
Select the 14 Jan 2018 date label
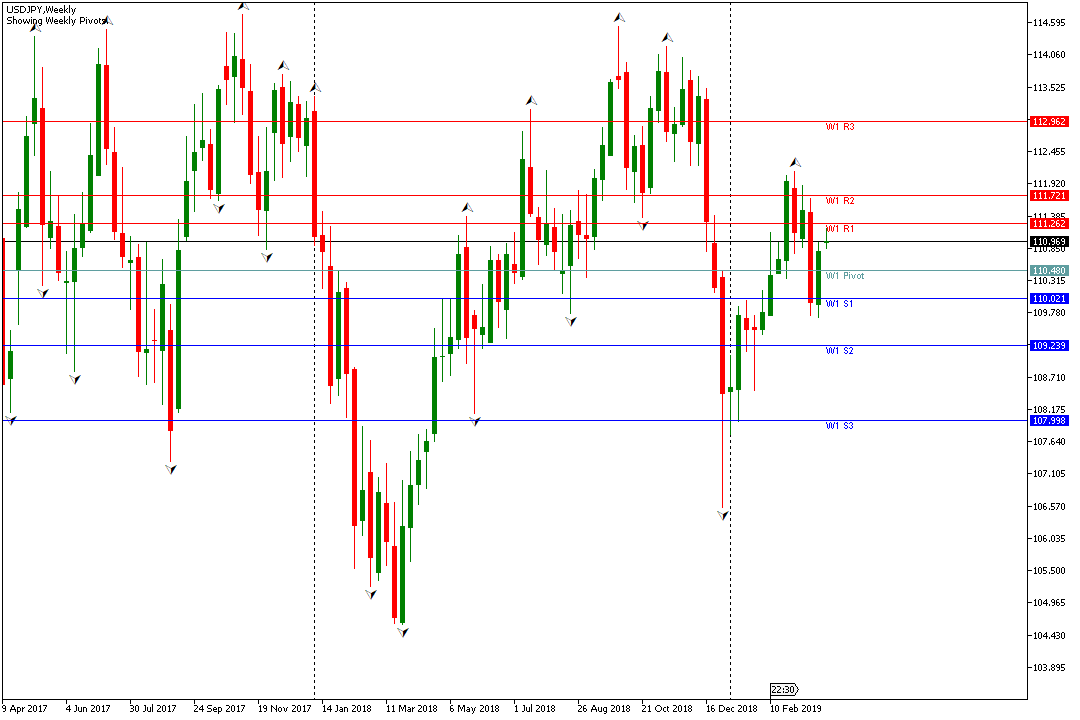click(x=346, y=708)
